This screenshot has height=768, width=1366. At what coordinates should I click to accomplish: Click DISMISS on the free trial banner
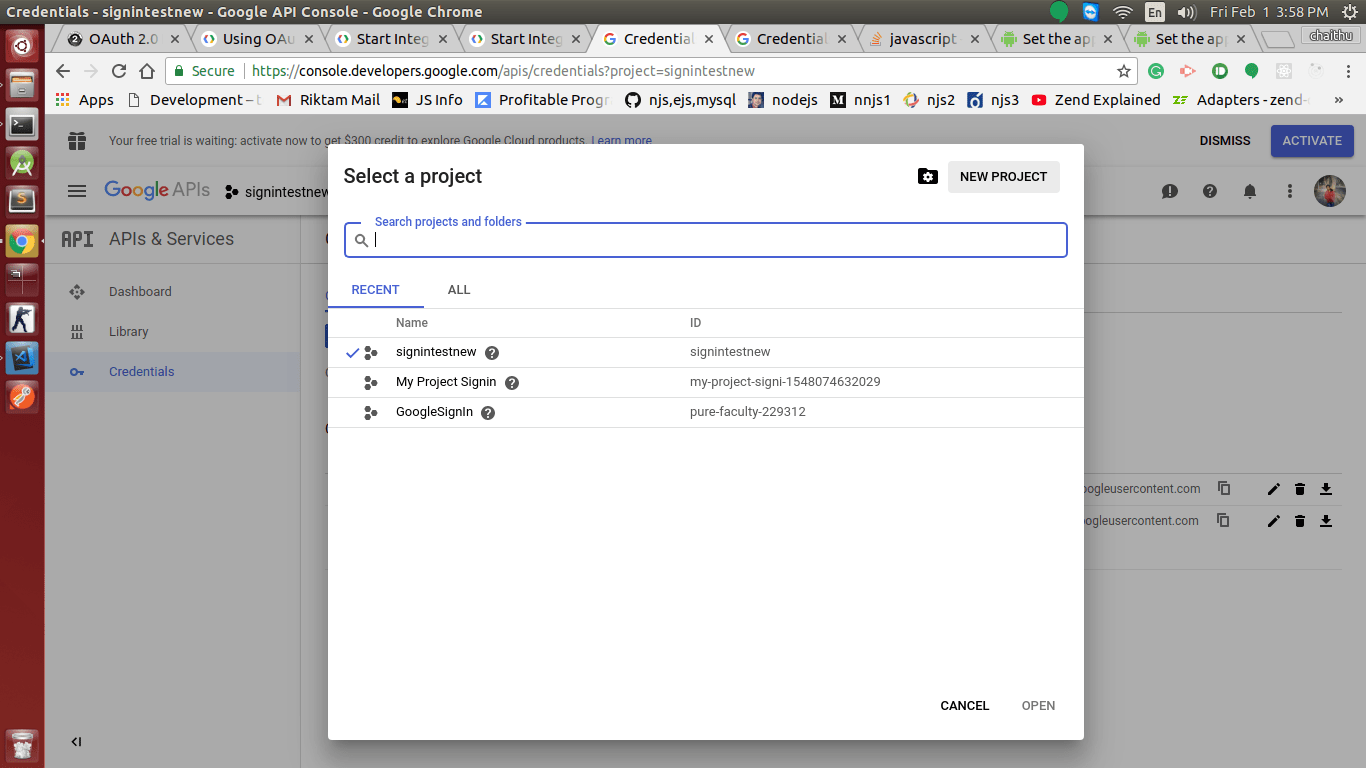click(1225, 141)
